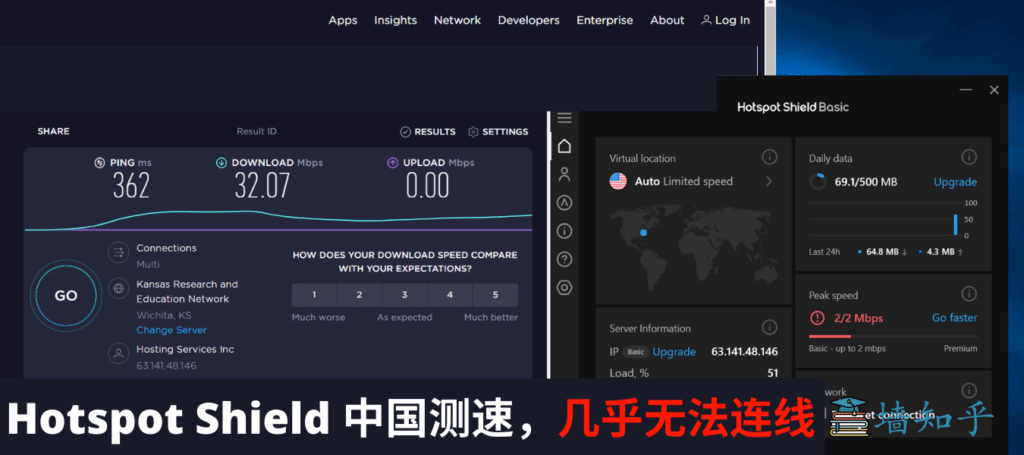Click the world map location dot
Screen dimensions: 1024x455
click(x=643, y=232)
